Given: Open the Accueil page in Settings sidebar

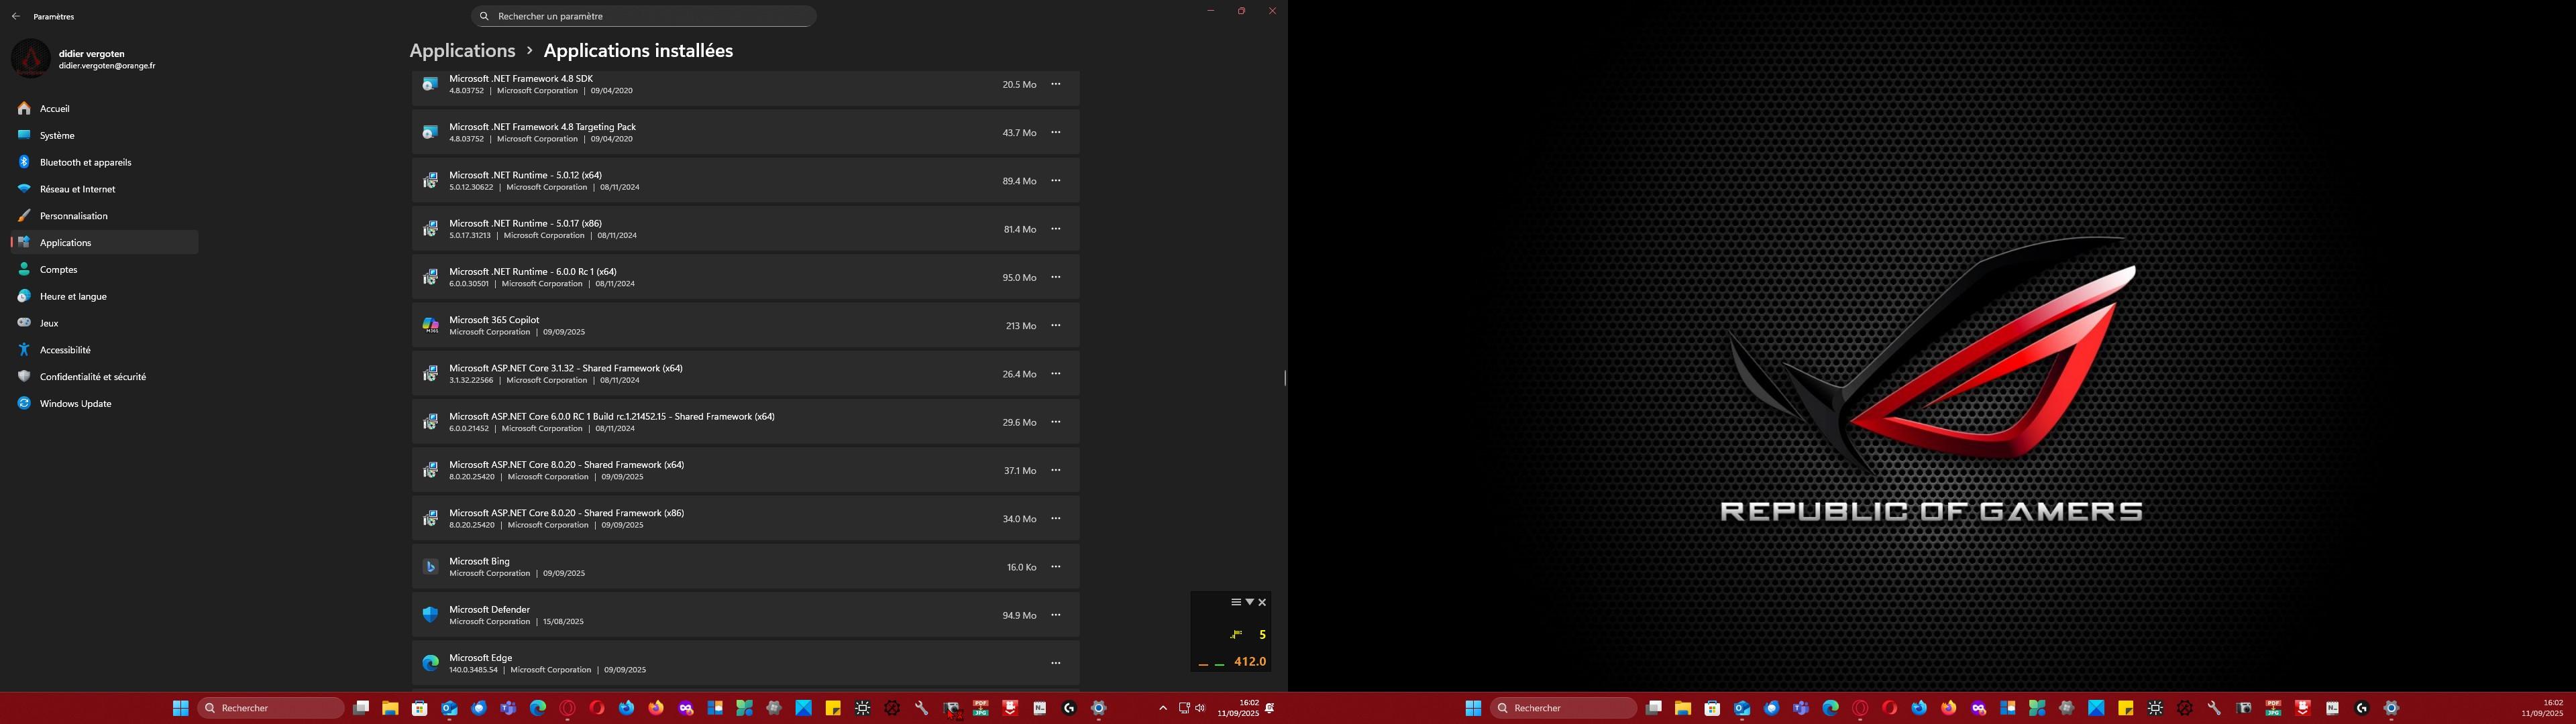Looking at the screenshot, I should 104,108.
